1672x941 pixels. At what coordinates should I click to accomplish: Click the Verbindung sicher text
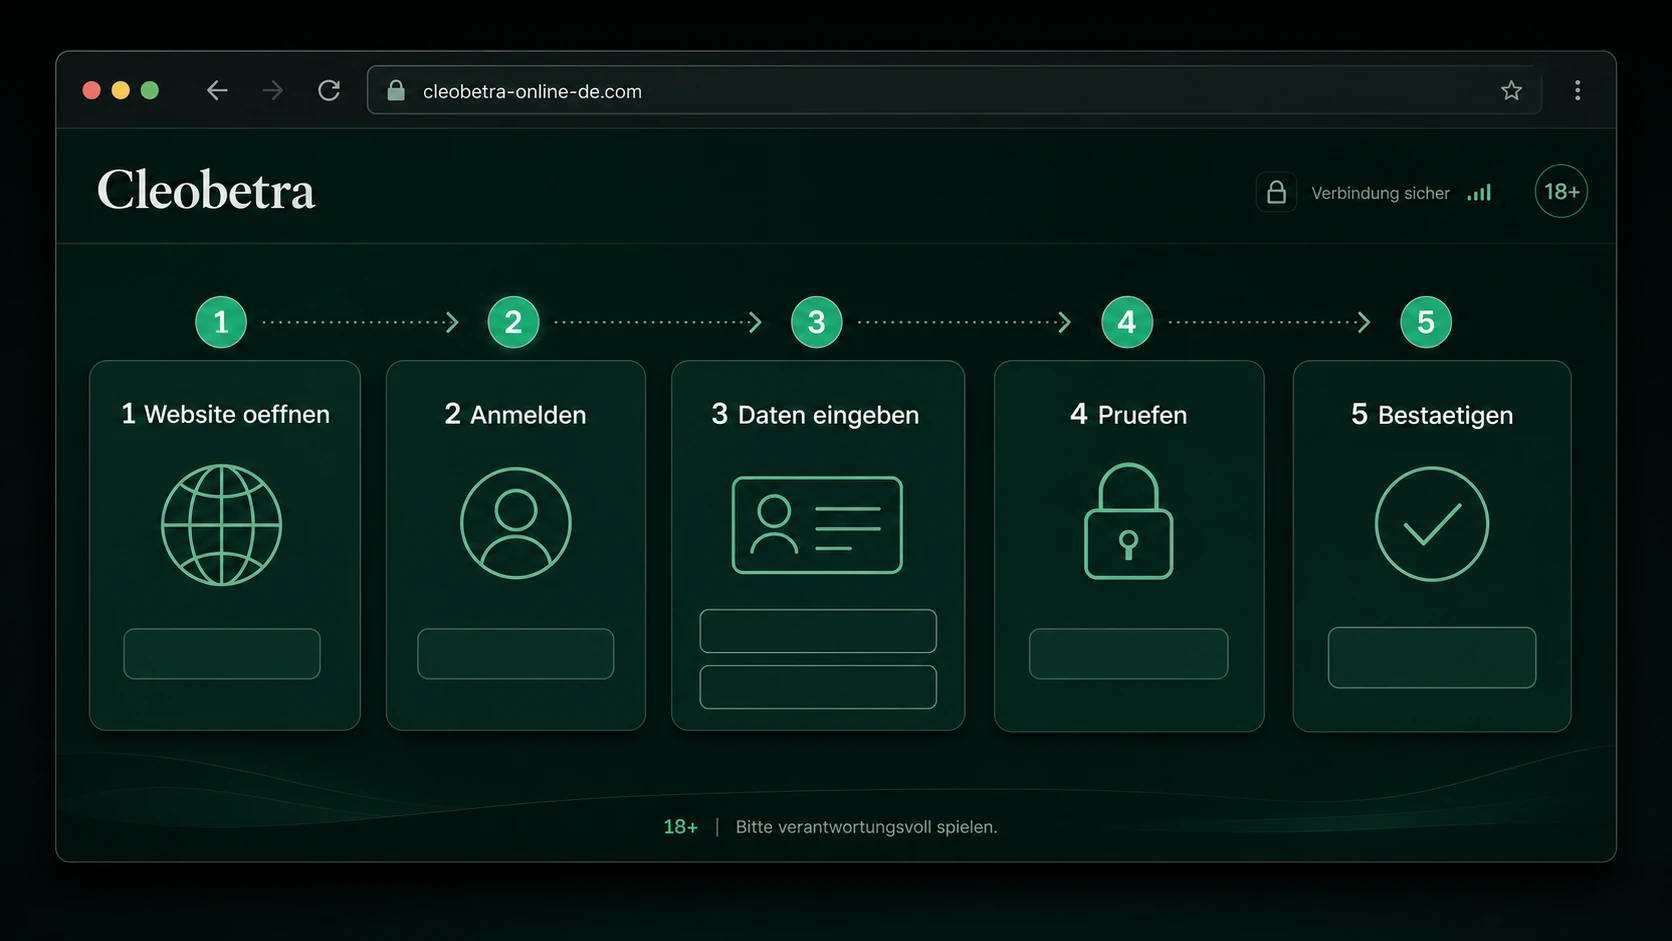tap(1380, 193)
